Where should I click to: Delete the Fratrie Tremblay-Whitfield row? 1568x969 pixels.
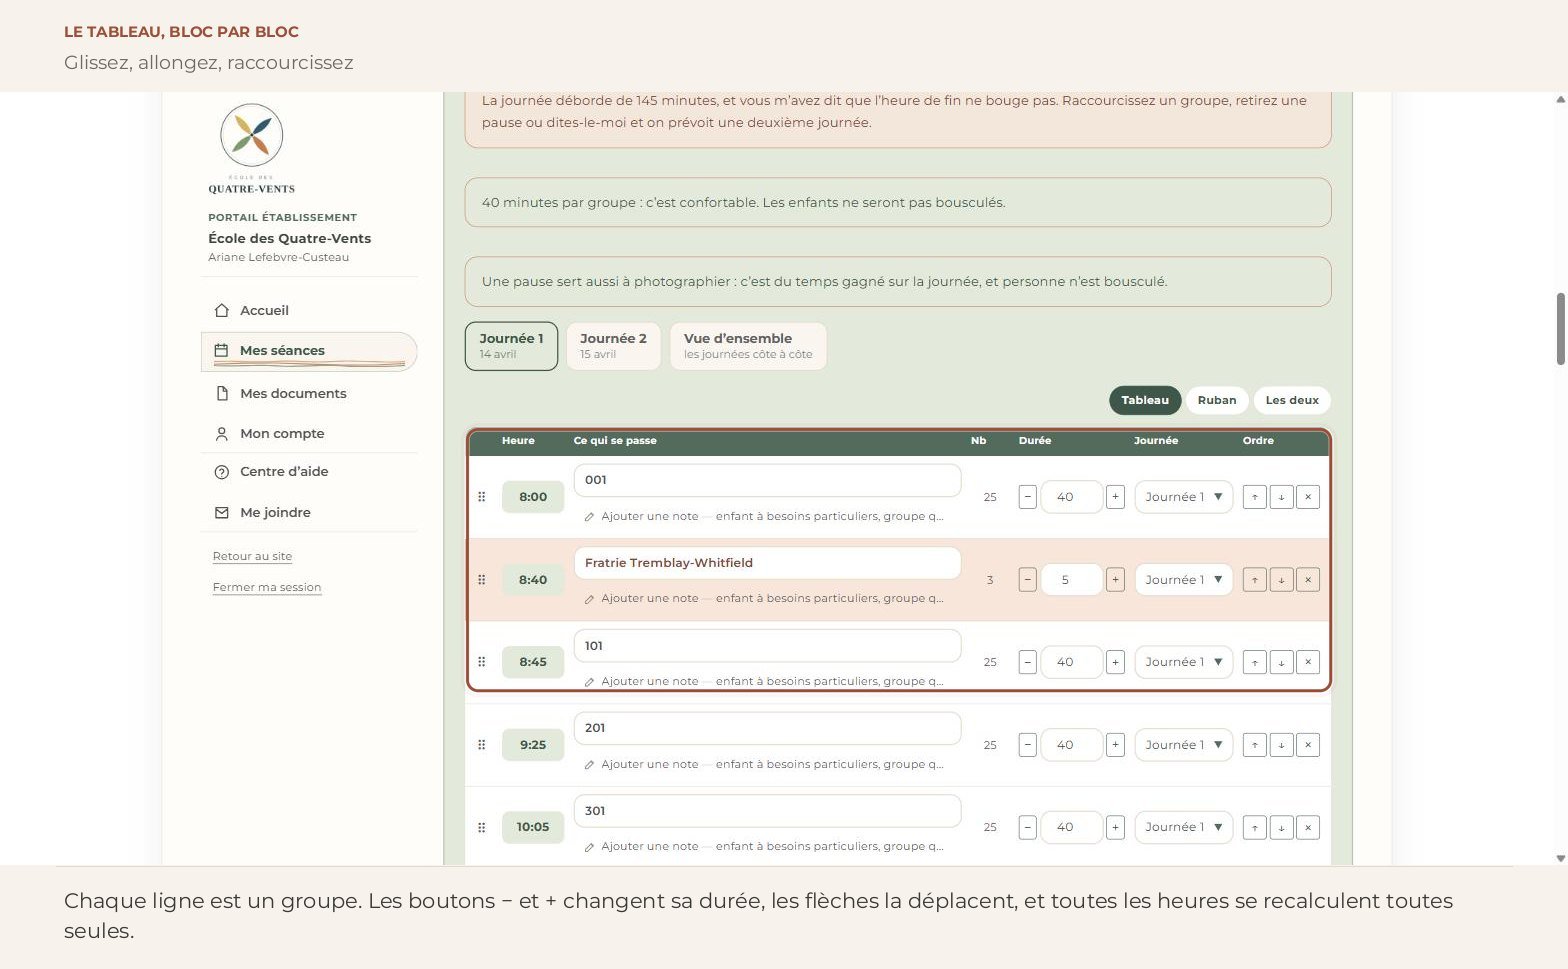[1308, 580]
